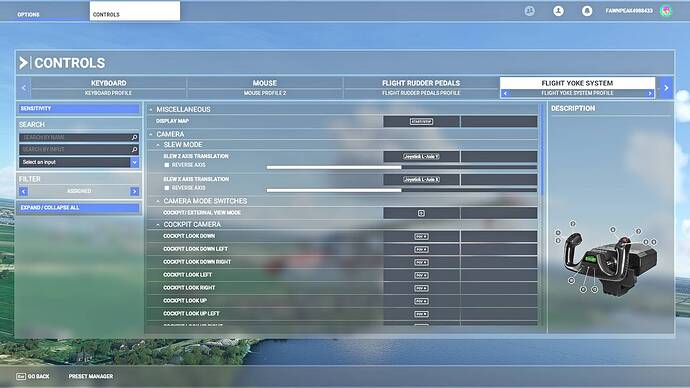Focus the Search by input field
This screenshot has width=690, height=388.
[75, 150]
